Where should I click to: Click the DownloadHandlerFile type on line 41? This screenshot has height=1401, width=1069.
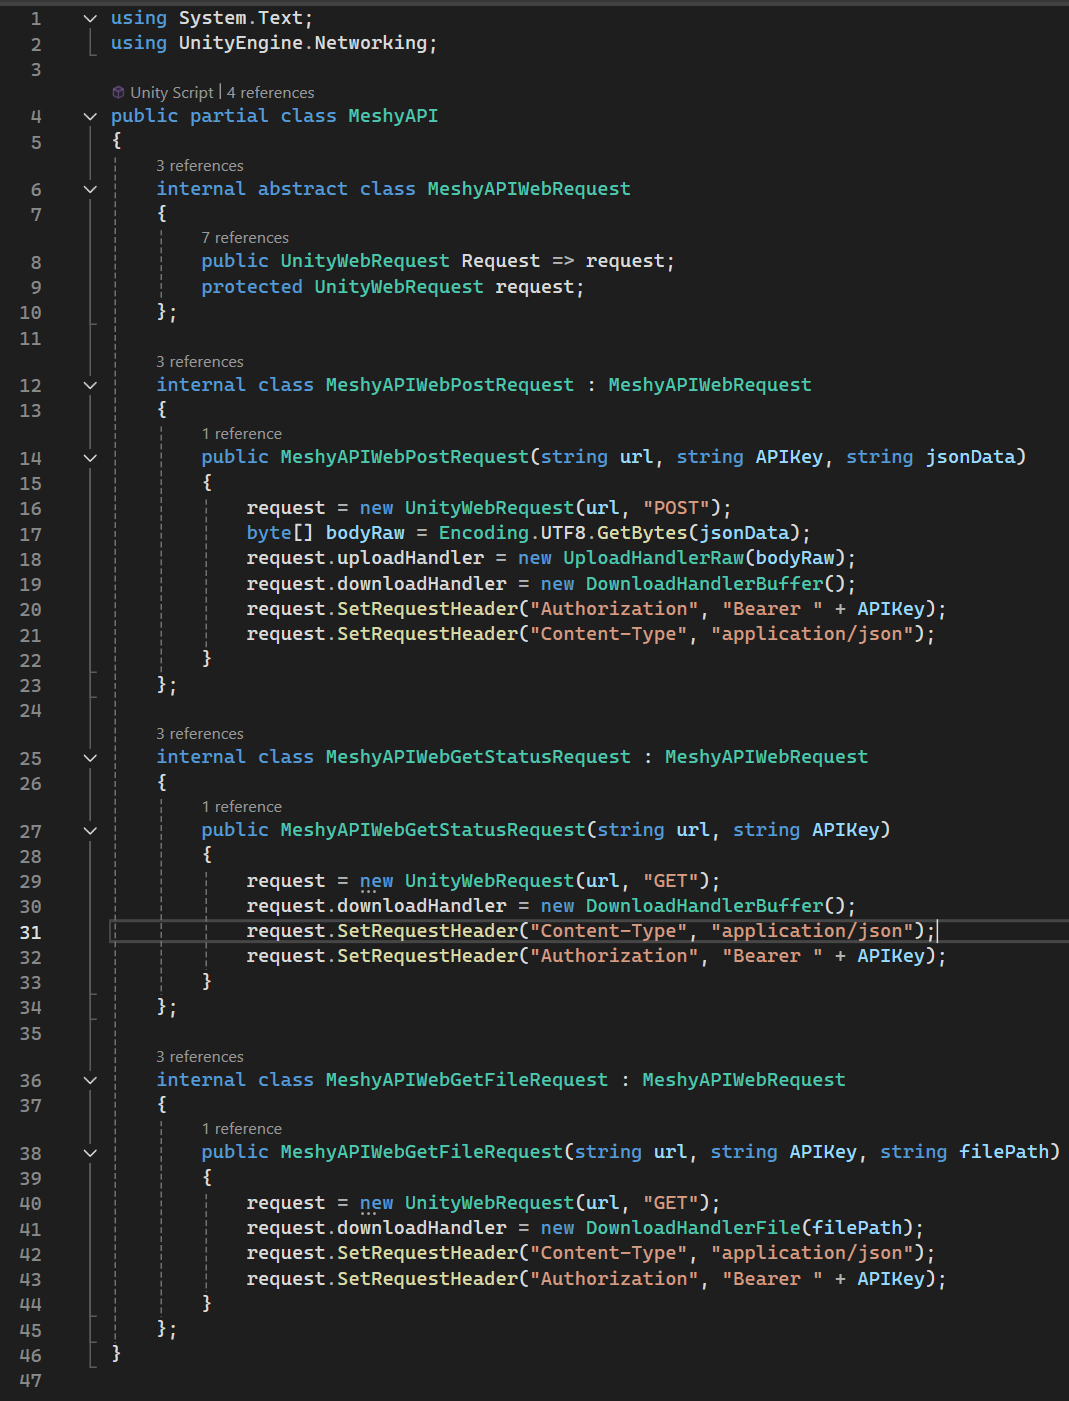tap(693, 1228)
